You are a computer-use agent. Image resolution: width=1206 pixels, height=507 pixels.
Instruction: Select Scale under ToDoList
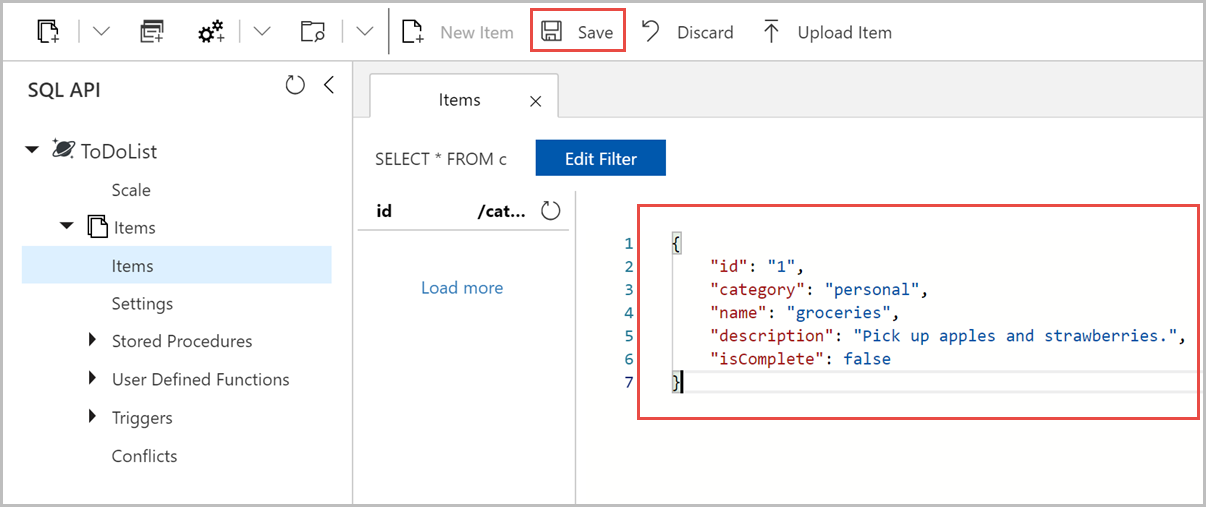(131, 190)
